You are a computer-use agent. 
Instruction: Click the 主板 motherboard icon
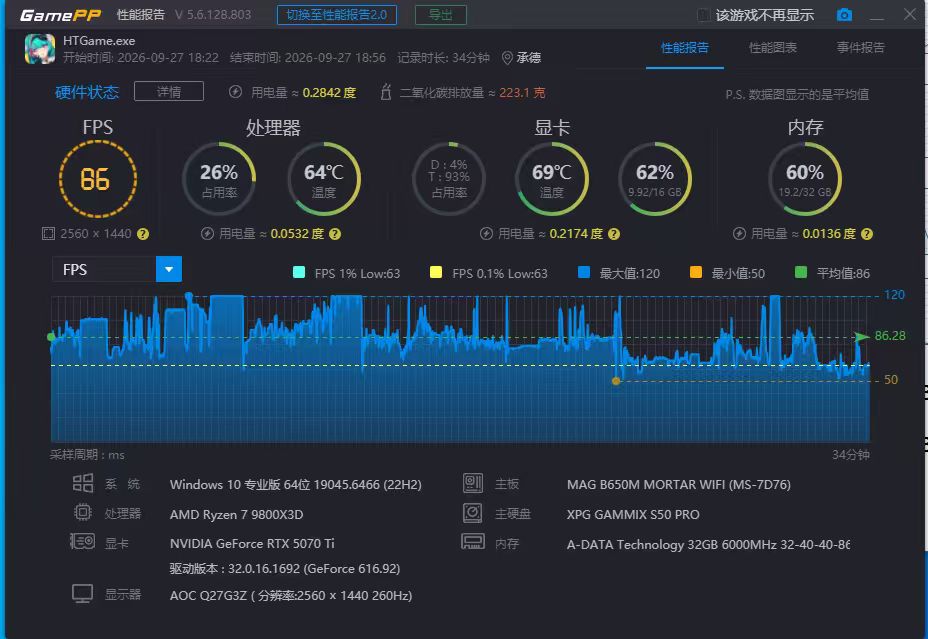(473, 483)
